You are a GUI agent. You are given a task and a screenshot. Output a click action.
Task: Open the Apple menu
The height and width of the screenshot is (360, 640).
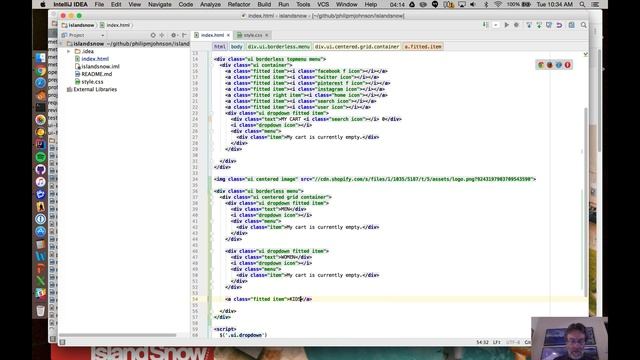coord(43,4)
